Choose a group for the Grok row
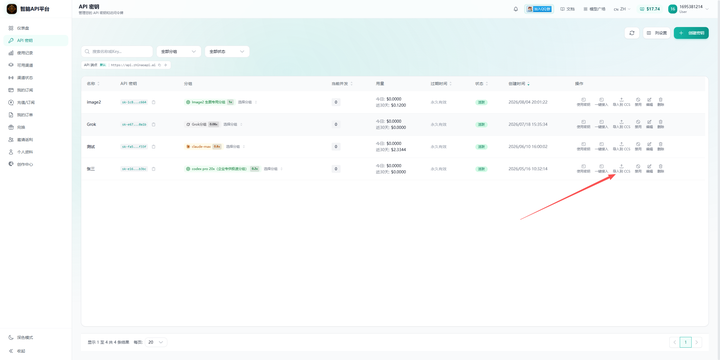Screen dimensions: 720x360 pyautogui.click(x=233, y=124)
